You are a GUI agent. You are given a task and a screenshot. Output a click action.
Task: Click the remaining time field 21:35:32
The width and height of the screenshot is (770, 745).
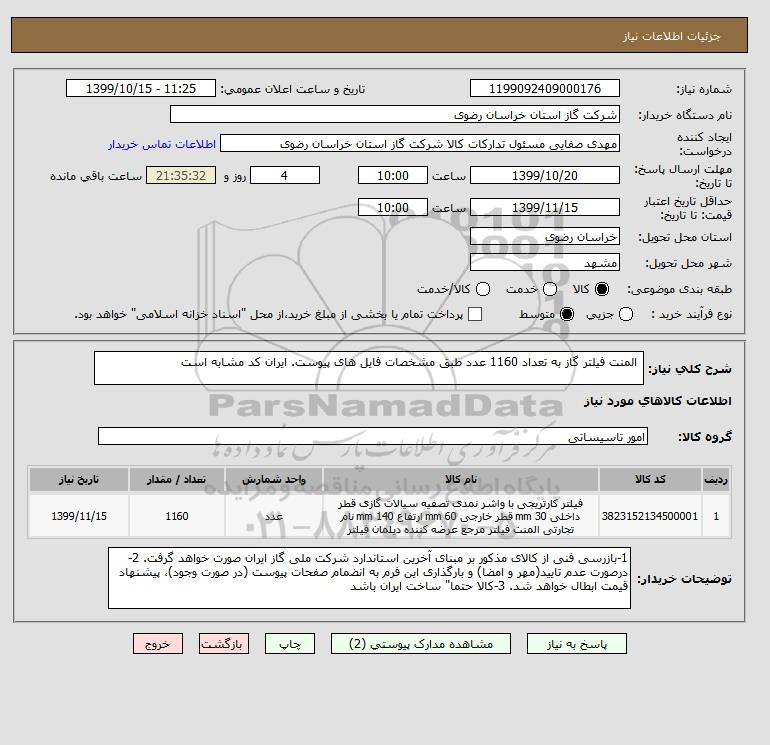[181, 175]
